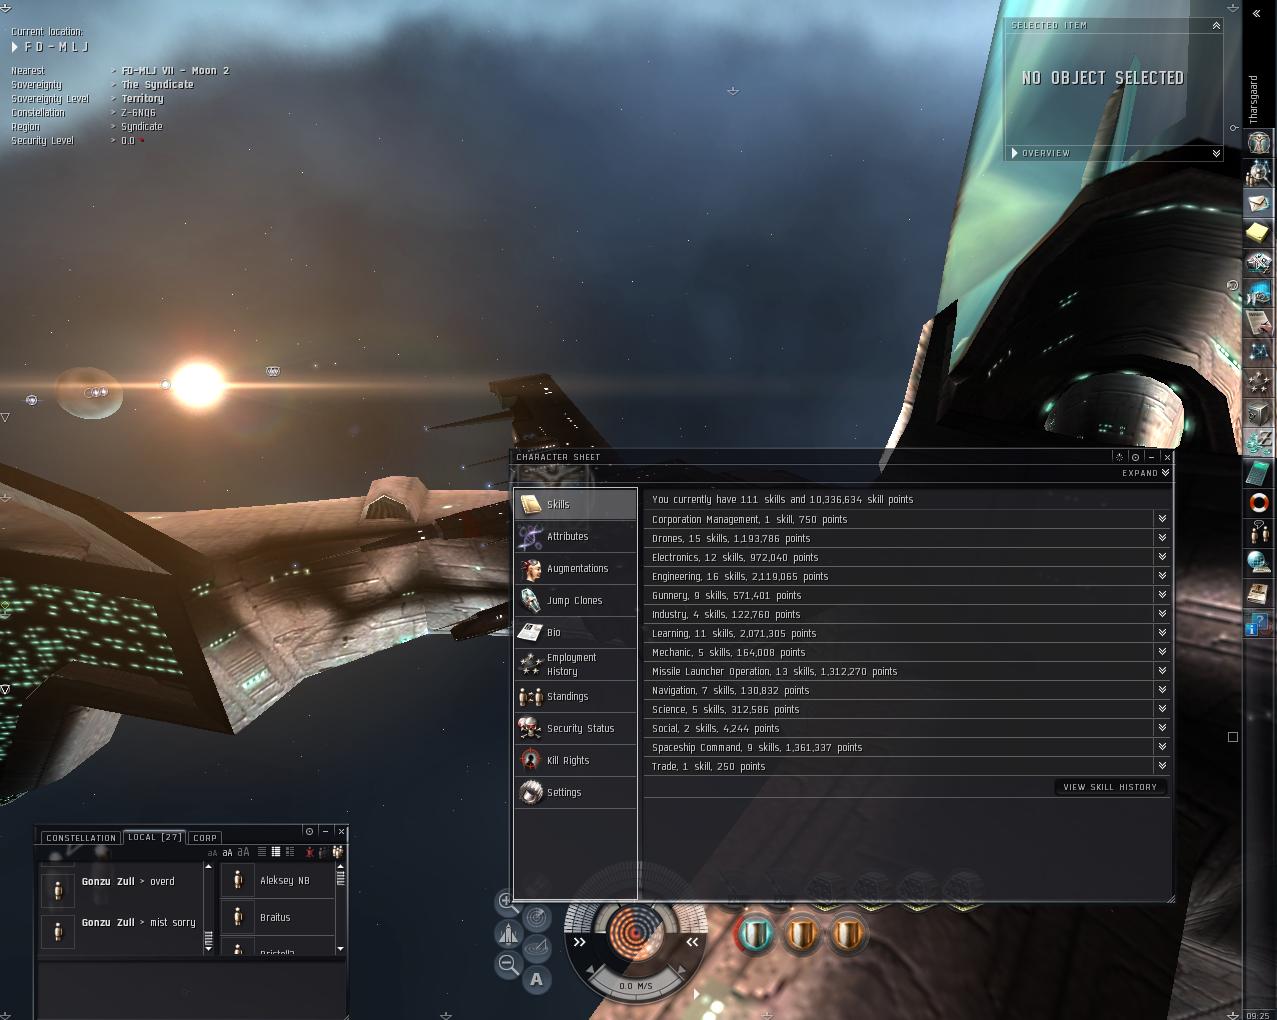Open the Employment History section
1277x1020 pixels.
pyautogui.click(x=575, y=665)
